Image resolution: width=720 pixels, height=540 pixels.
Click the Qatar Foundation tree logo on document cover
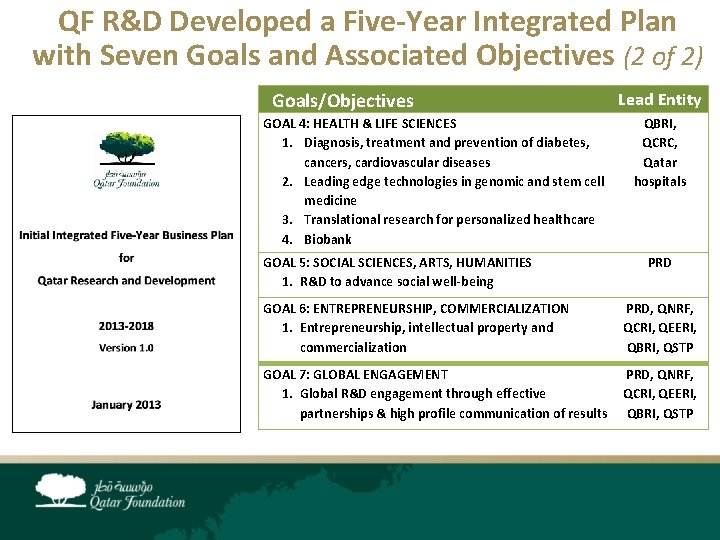(x=127, y=159)
